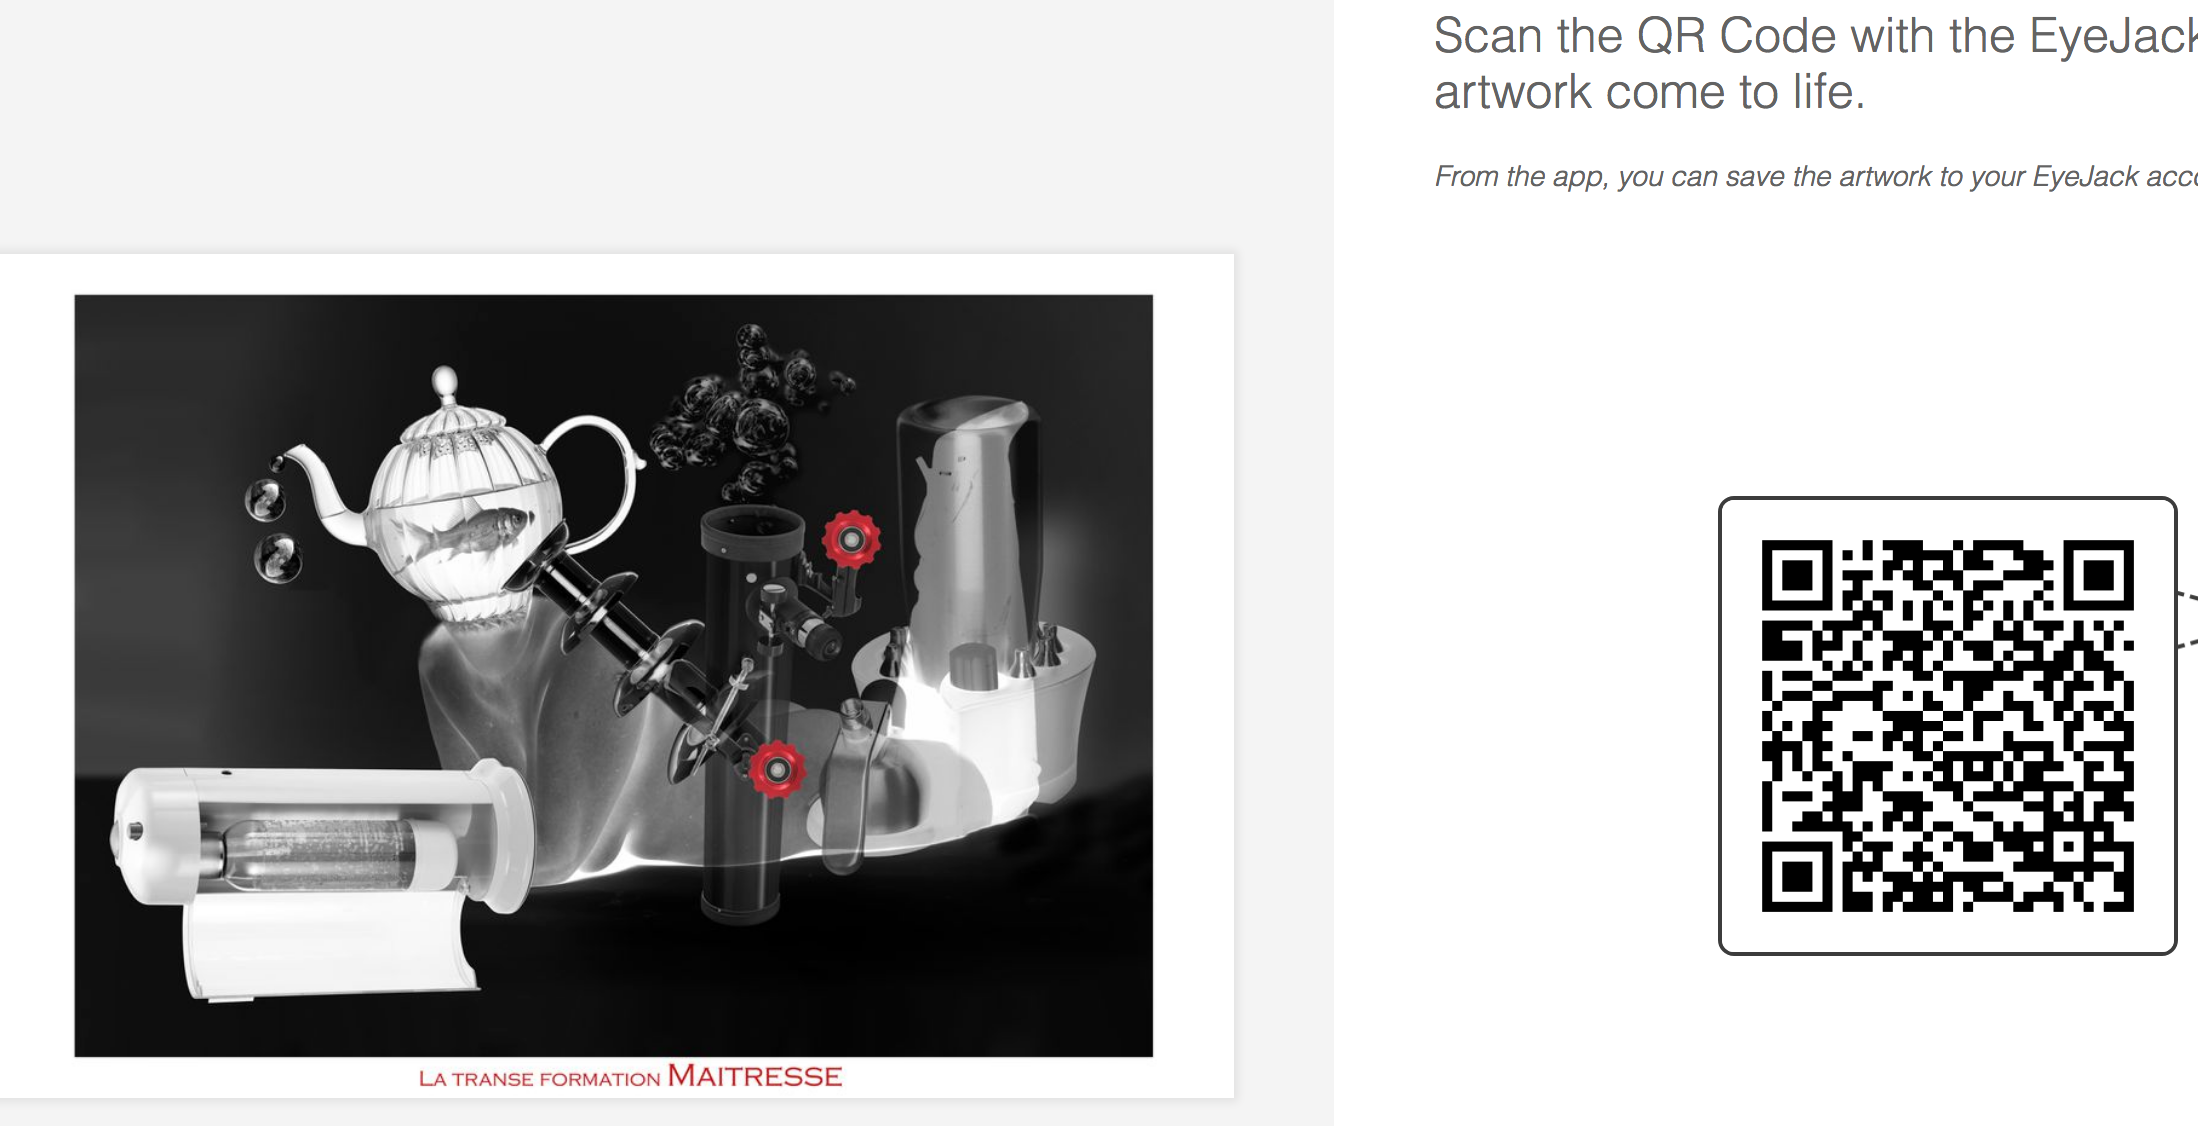Click the top-right QR finder square
This screenshot has height=1126, width=2198.
[x=2099, y=575]
